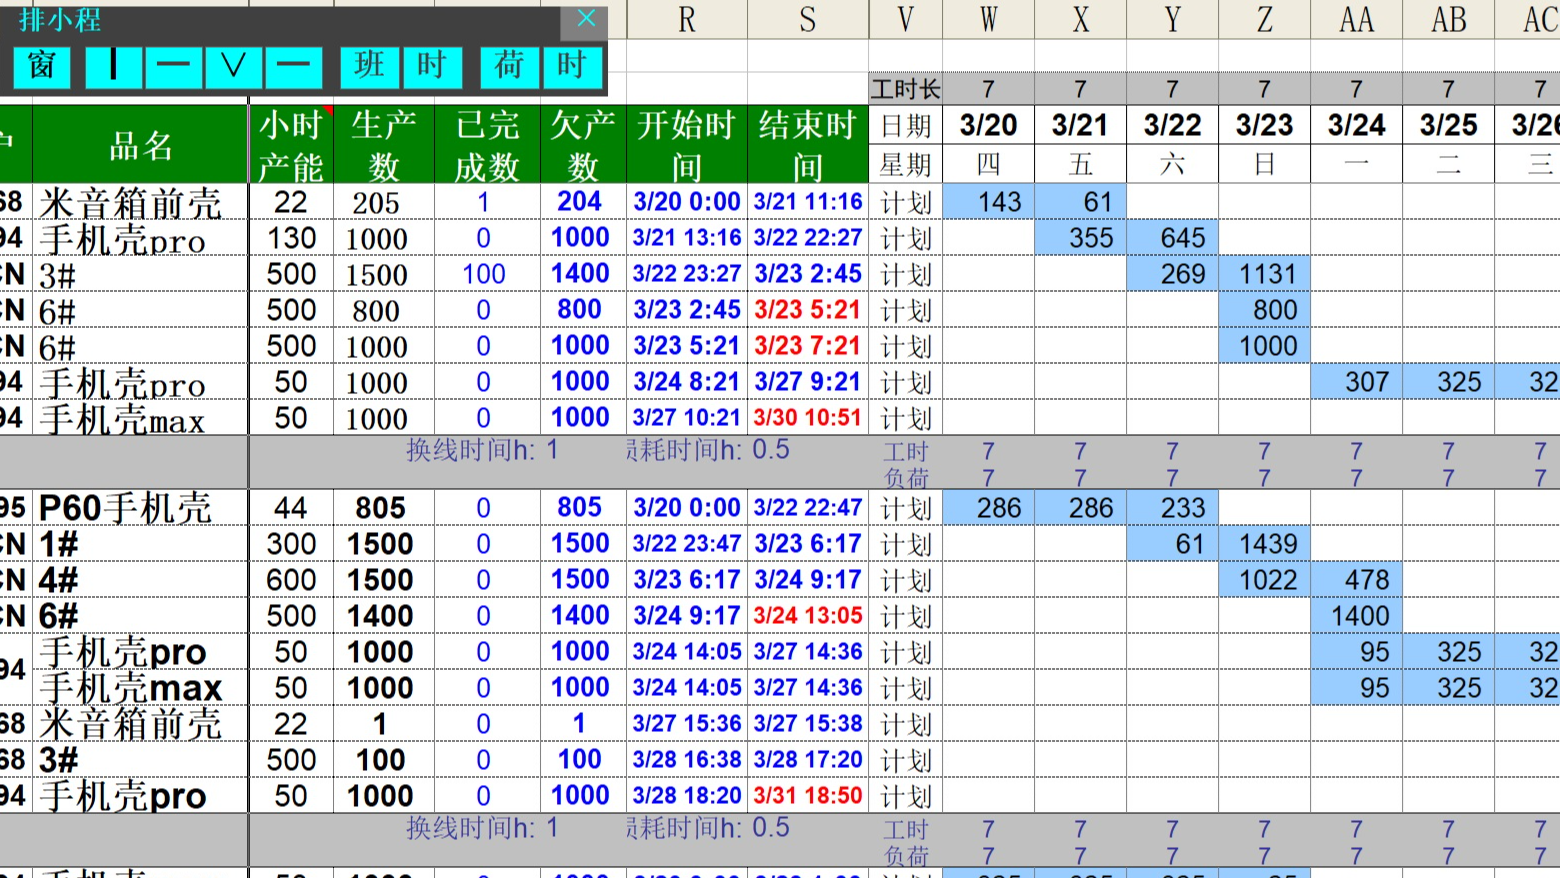Viewport: 1560px width, 878px height.
Task: Select column X header
Action: point(1081,19)
